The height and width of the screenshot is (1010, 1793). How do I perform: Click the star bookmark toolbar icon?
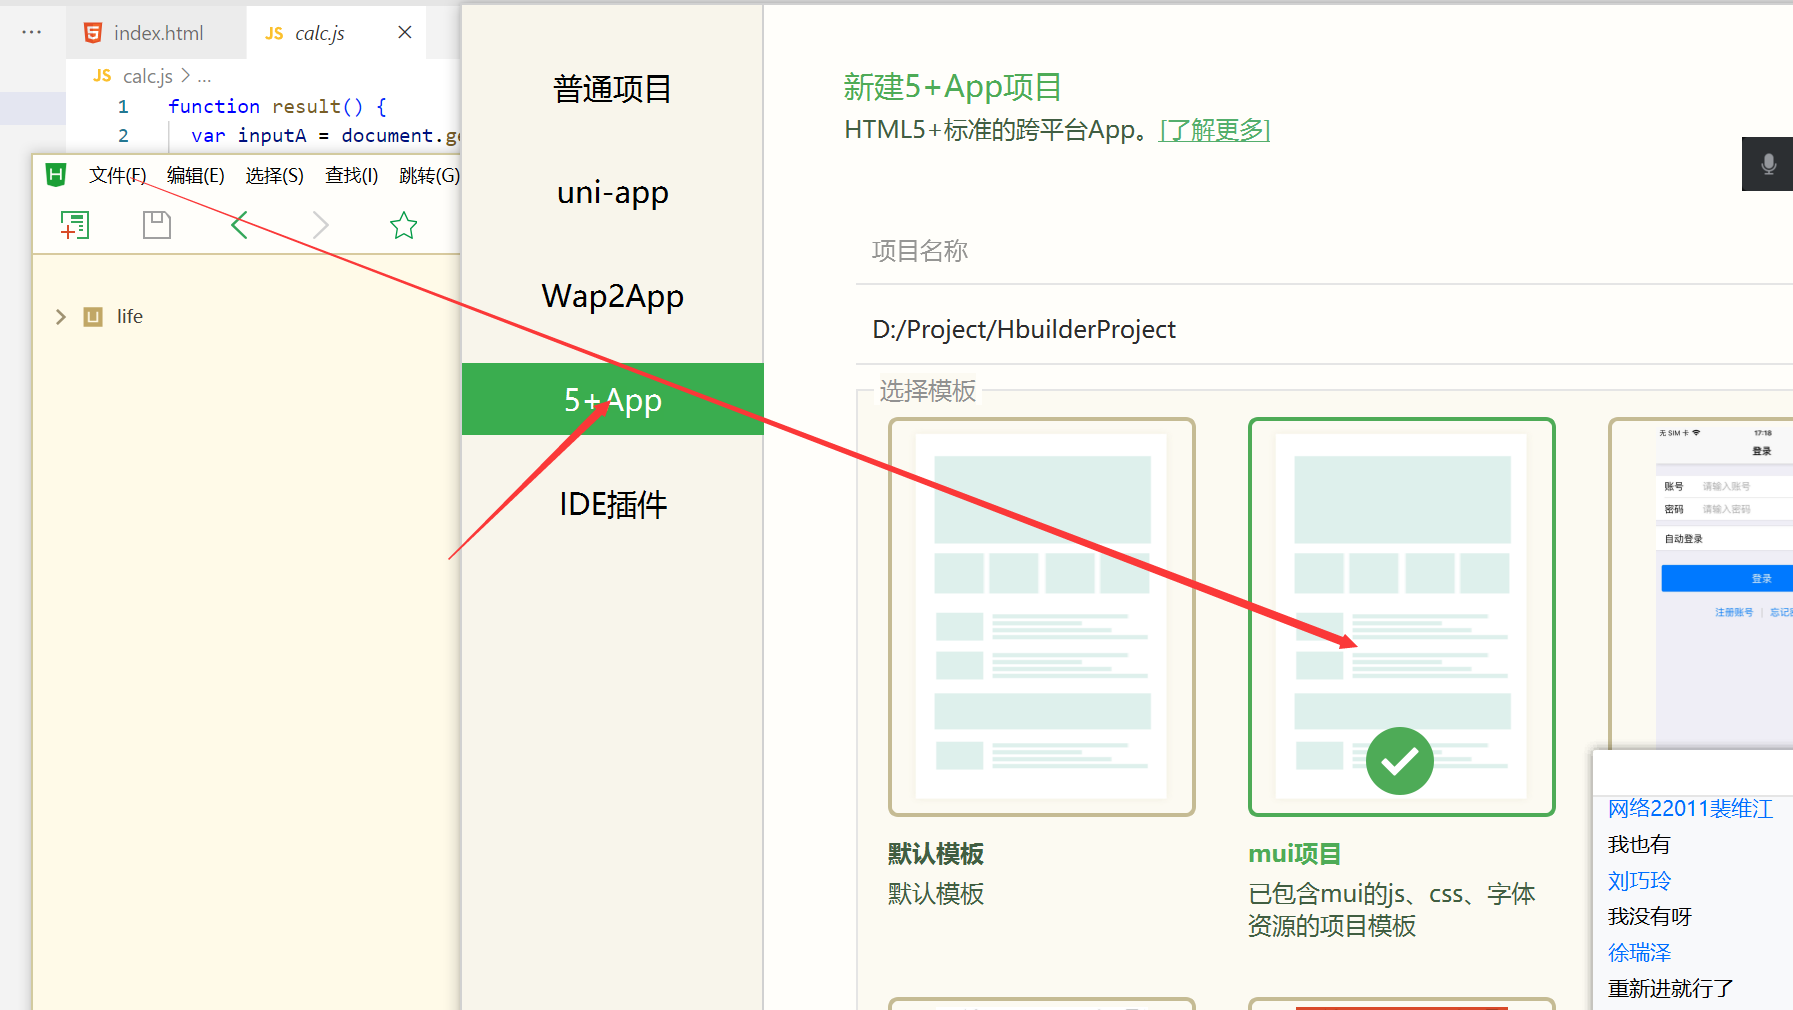[404, 225]
